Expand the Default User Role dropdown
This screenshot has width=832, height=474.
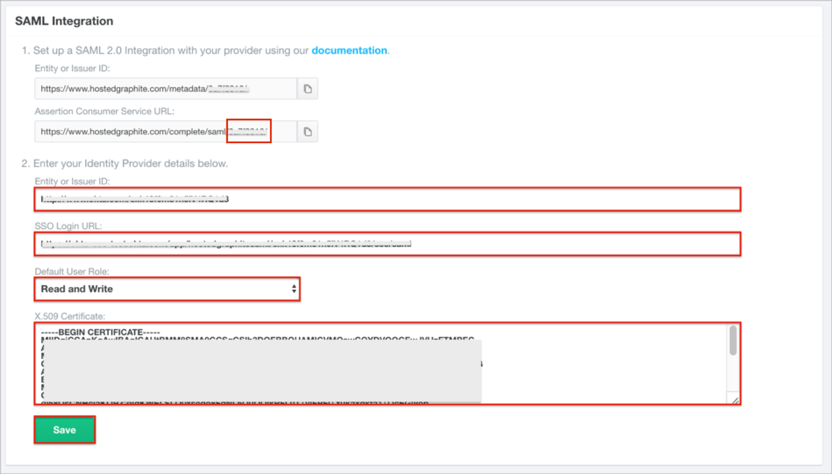[168, 289]
